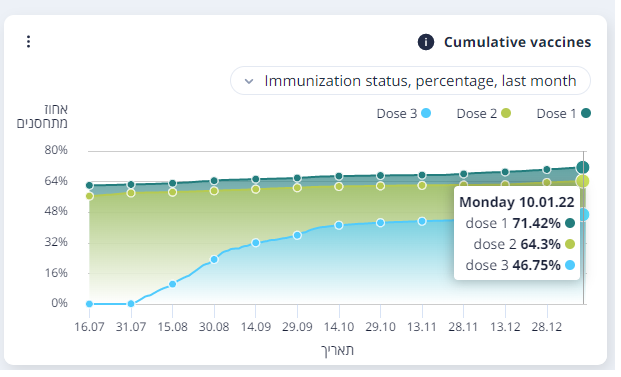Open the three-dot options menu

pyautogui.click(x=28, y=42)
